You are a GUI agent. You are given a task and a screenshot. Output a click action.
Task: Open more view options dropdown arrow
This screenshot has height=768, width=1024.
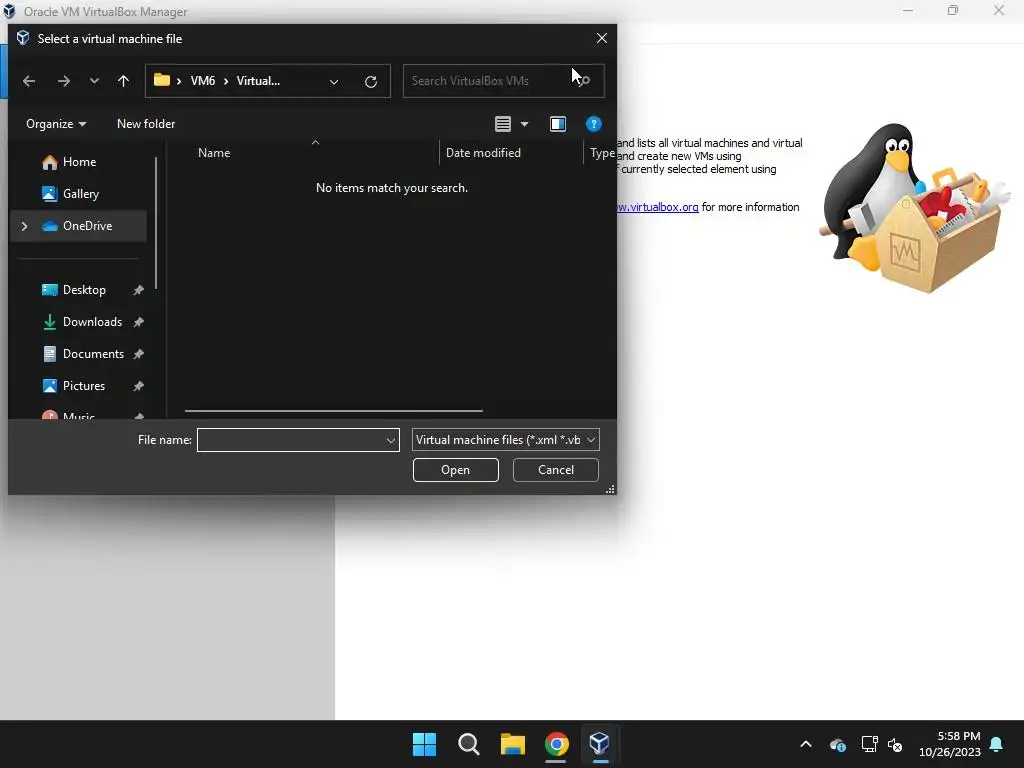[x=524, y=124]
